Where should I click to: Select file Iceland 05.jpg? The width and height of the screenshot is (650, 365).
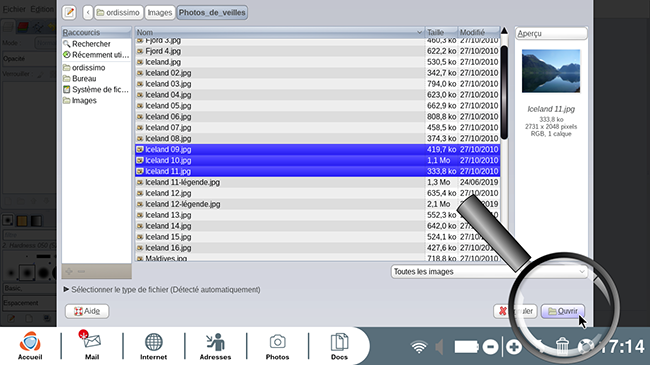click(318, 106)
